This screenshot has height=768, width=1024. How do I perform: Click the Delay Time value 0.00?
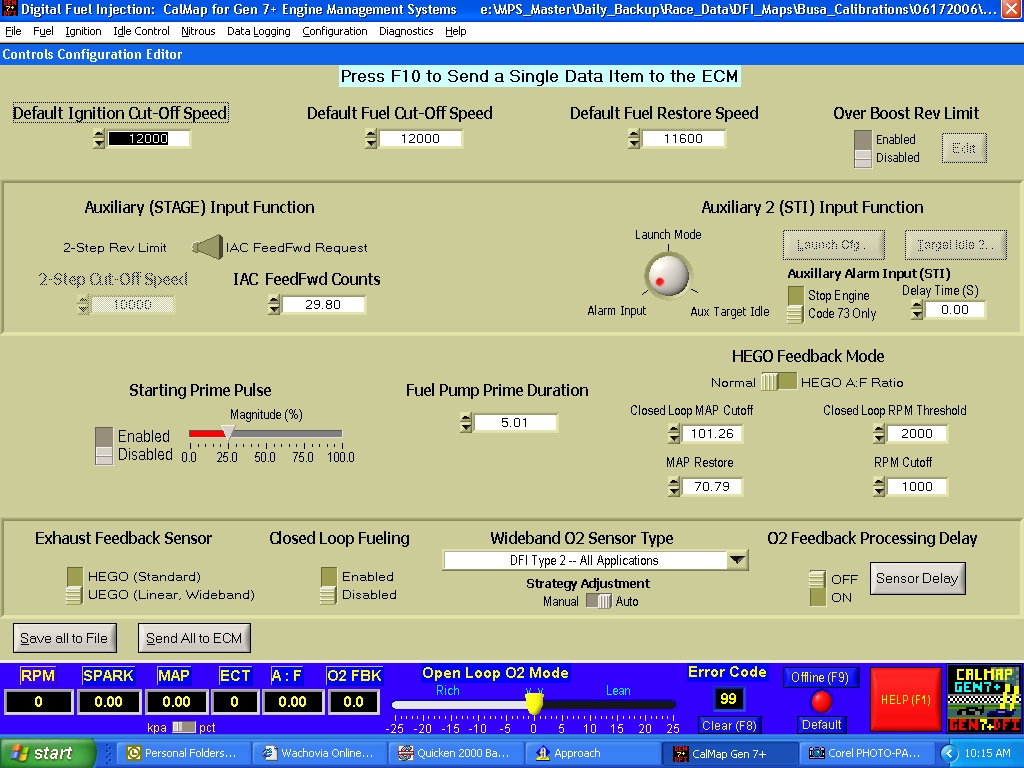(955, 310)
